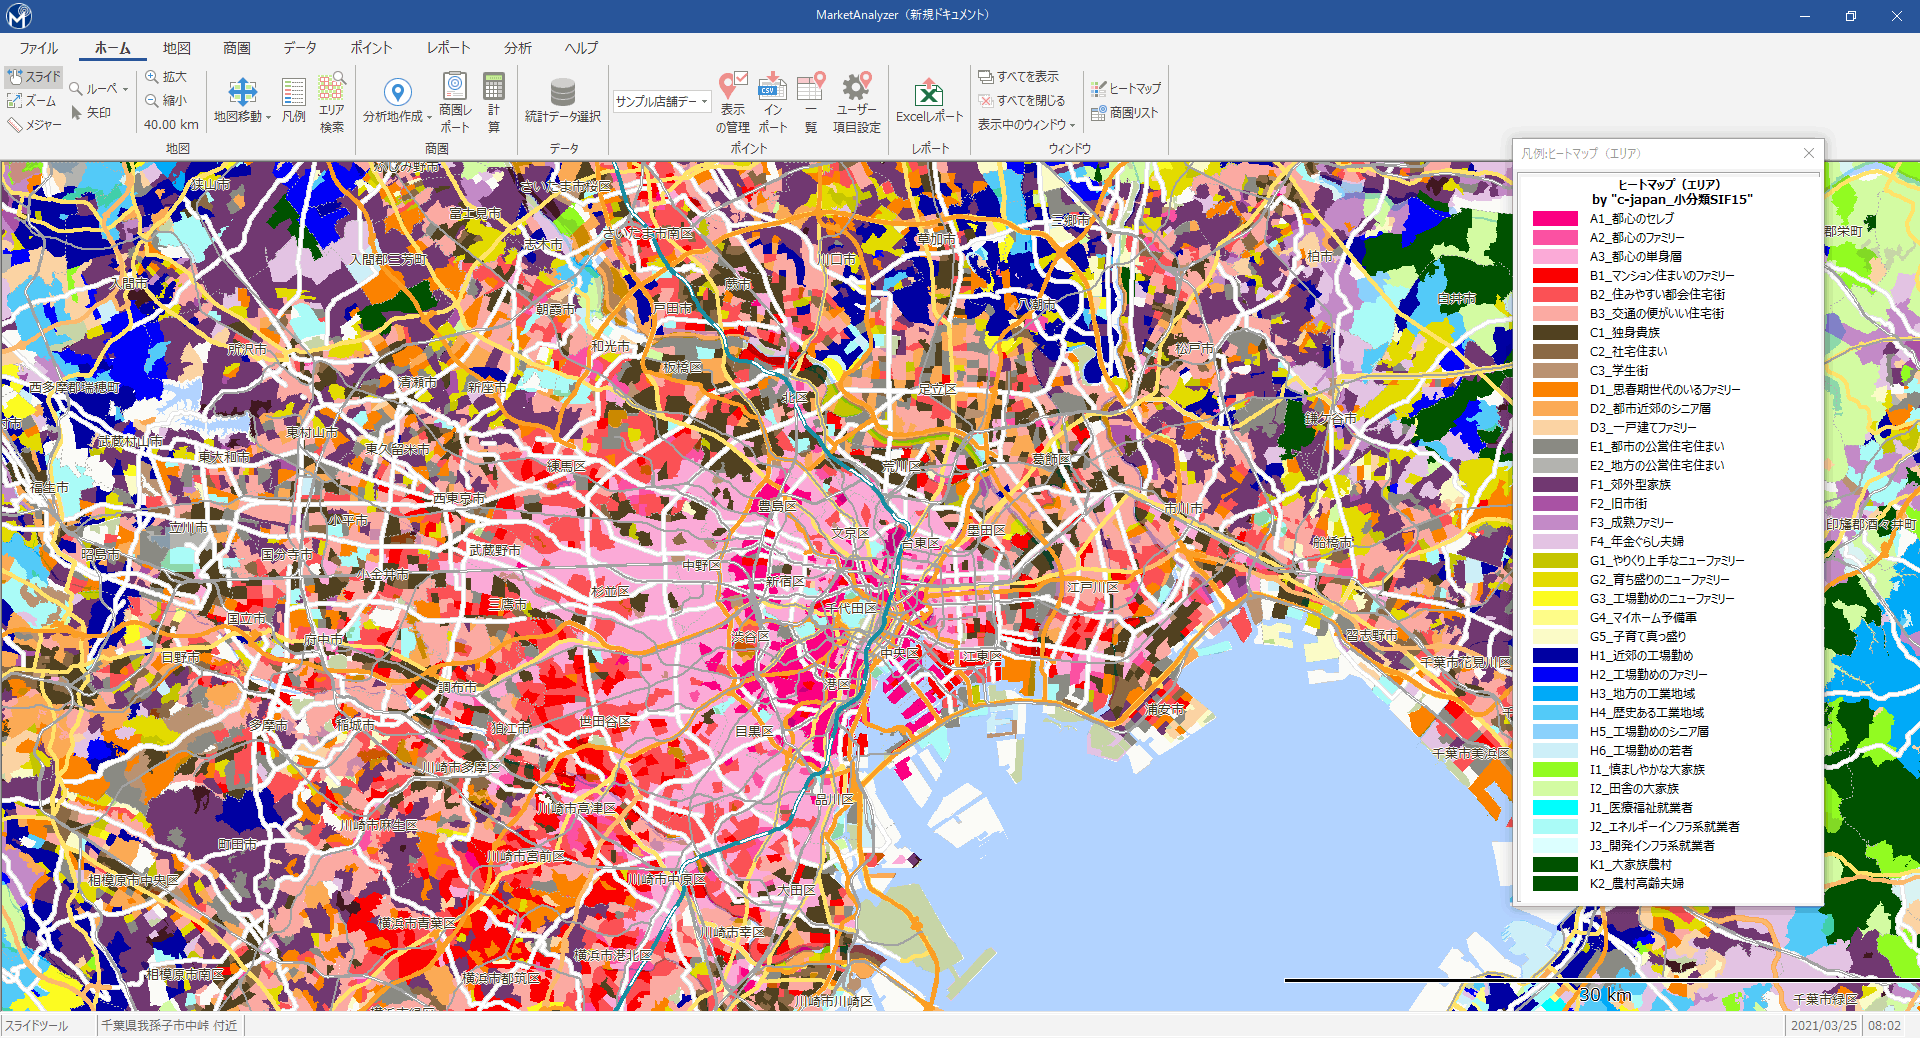Image resolution: width=1920 pixels, height=1038 pixels.
Task: Open the ファイル menu
Action: [x=38, y=48]
